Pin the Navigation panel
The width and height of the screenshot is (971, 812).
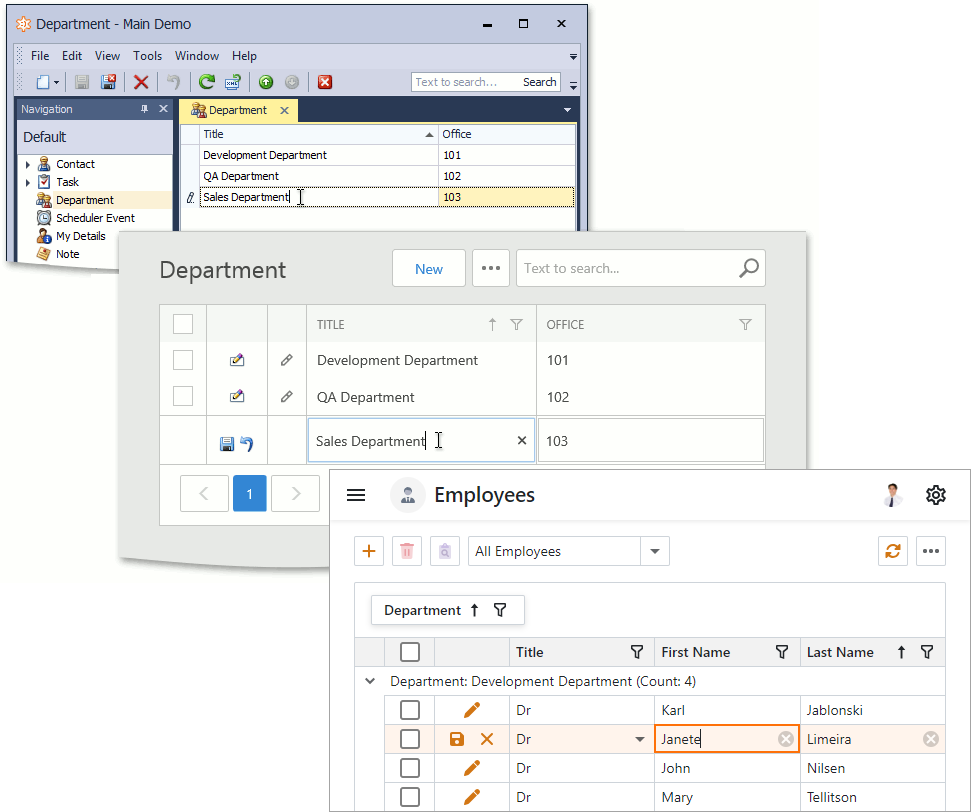tap(144, 109)
